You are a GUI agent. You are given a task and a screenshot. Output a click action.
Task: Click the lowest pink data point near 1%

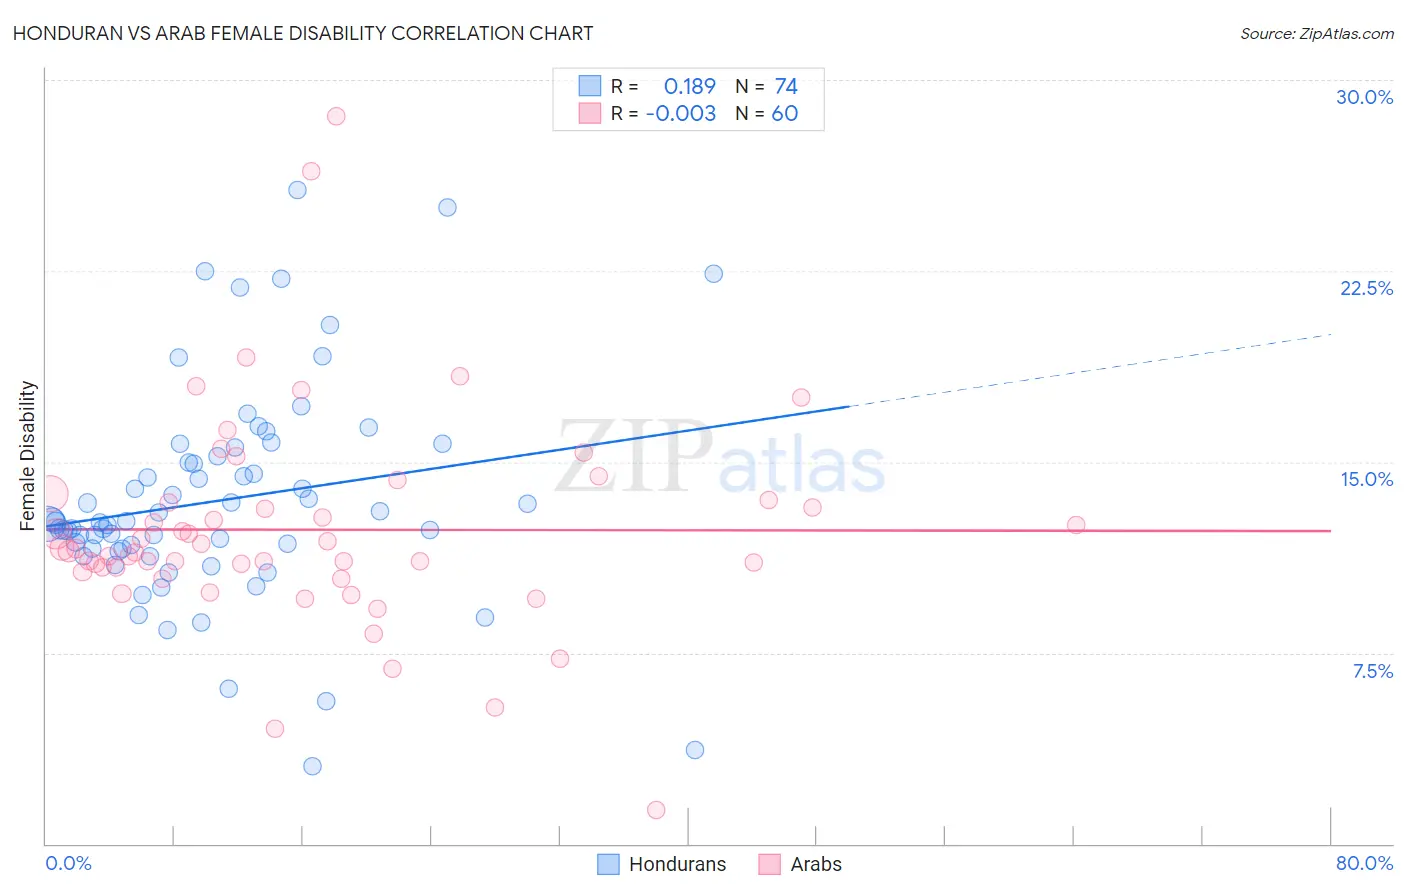(656, 810)
